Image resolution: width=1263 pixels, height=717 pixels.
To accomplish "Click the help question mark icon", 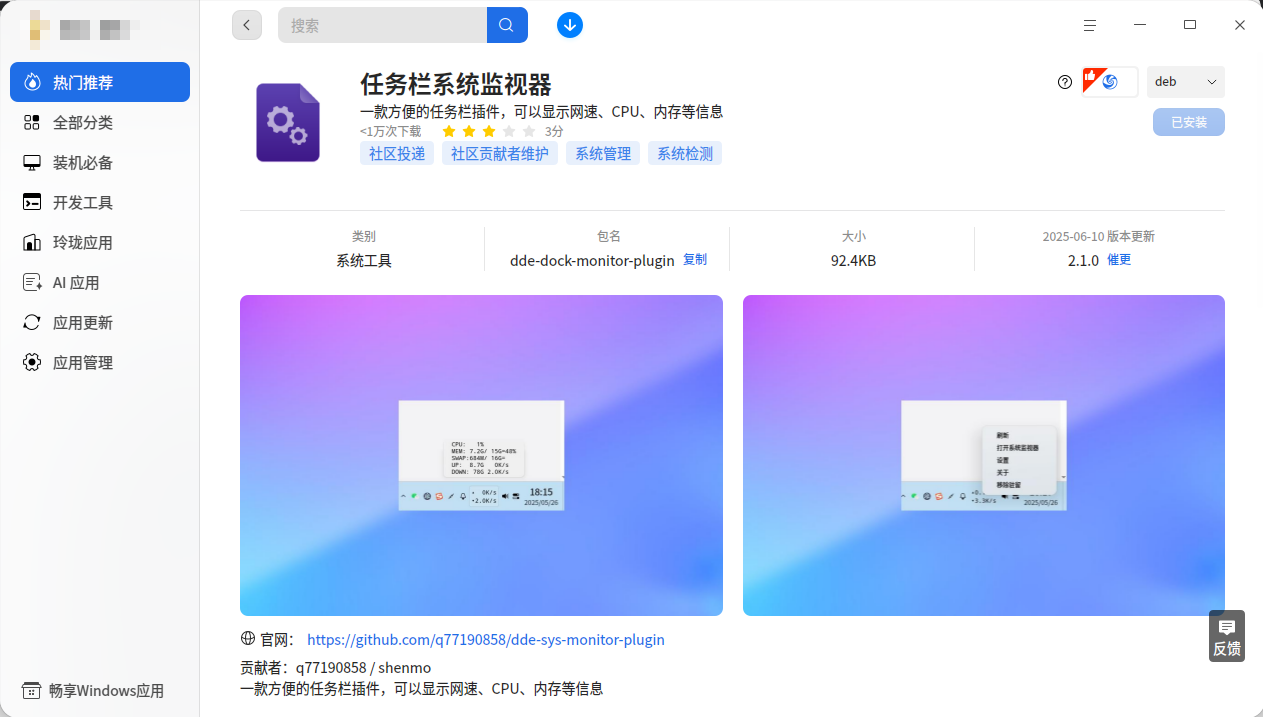I will click(1065, 82).
